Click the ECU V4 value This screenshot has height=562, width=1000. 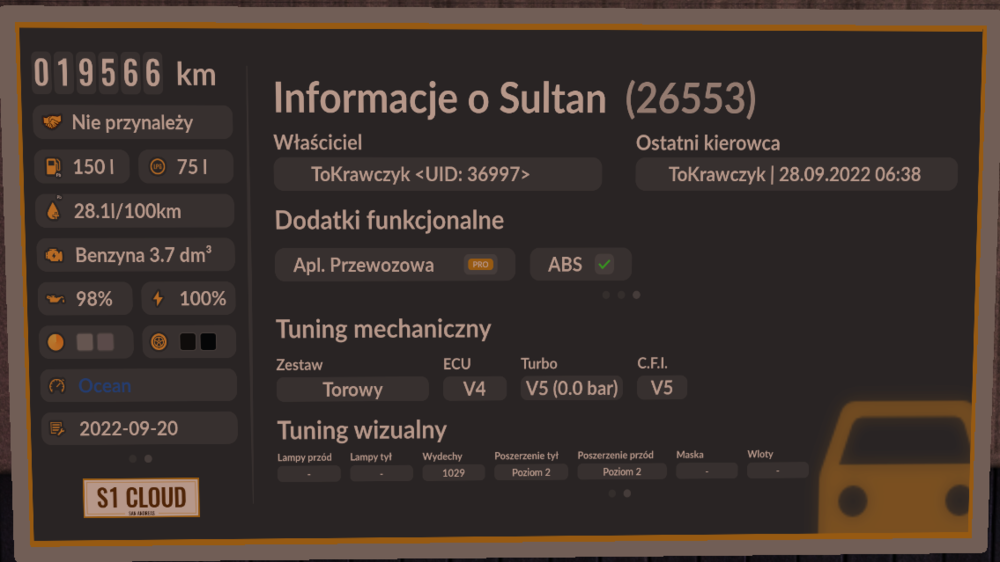click(x=474, y=388)
